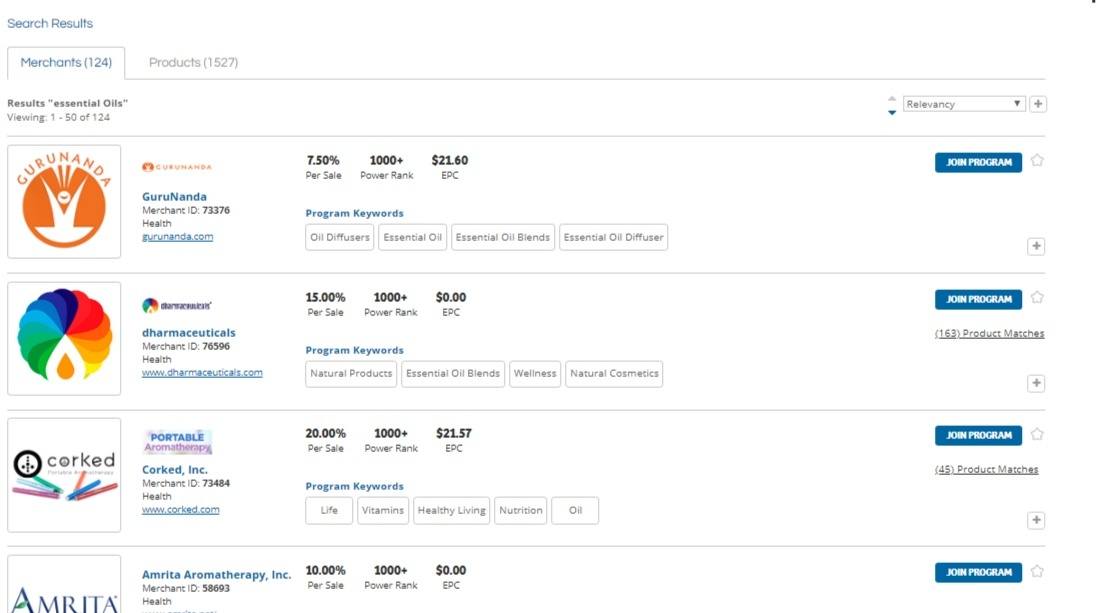Sort ascending with the up arrow
Image resolution: width=1100 pixels, height=613 pixels.
point(892,98)
